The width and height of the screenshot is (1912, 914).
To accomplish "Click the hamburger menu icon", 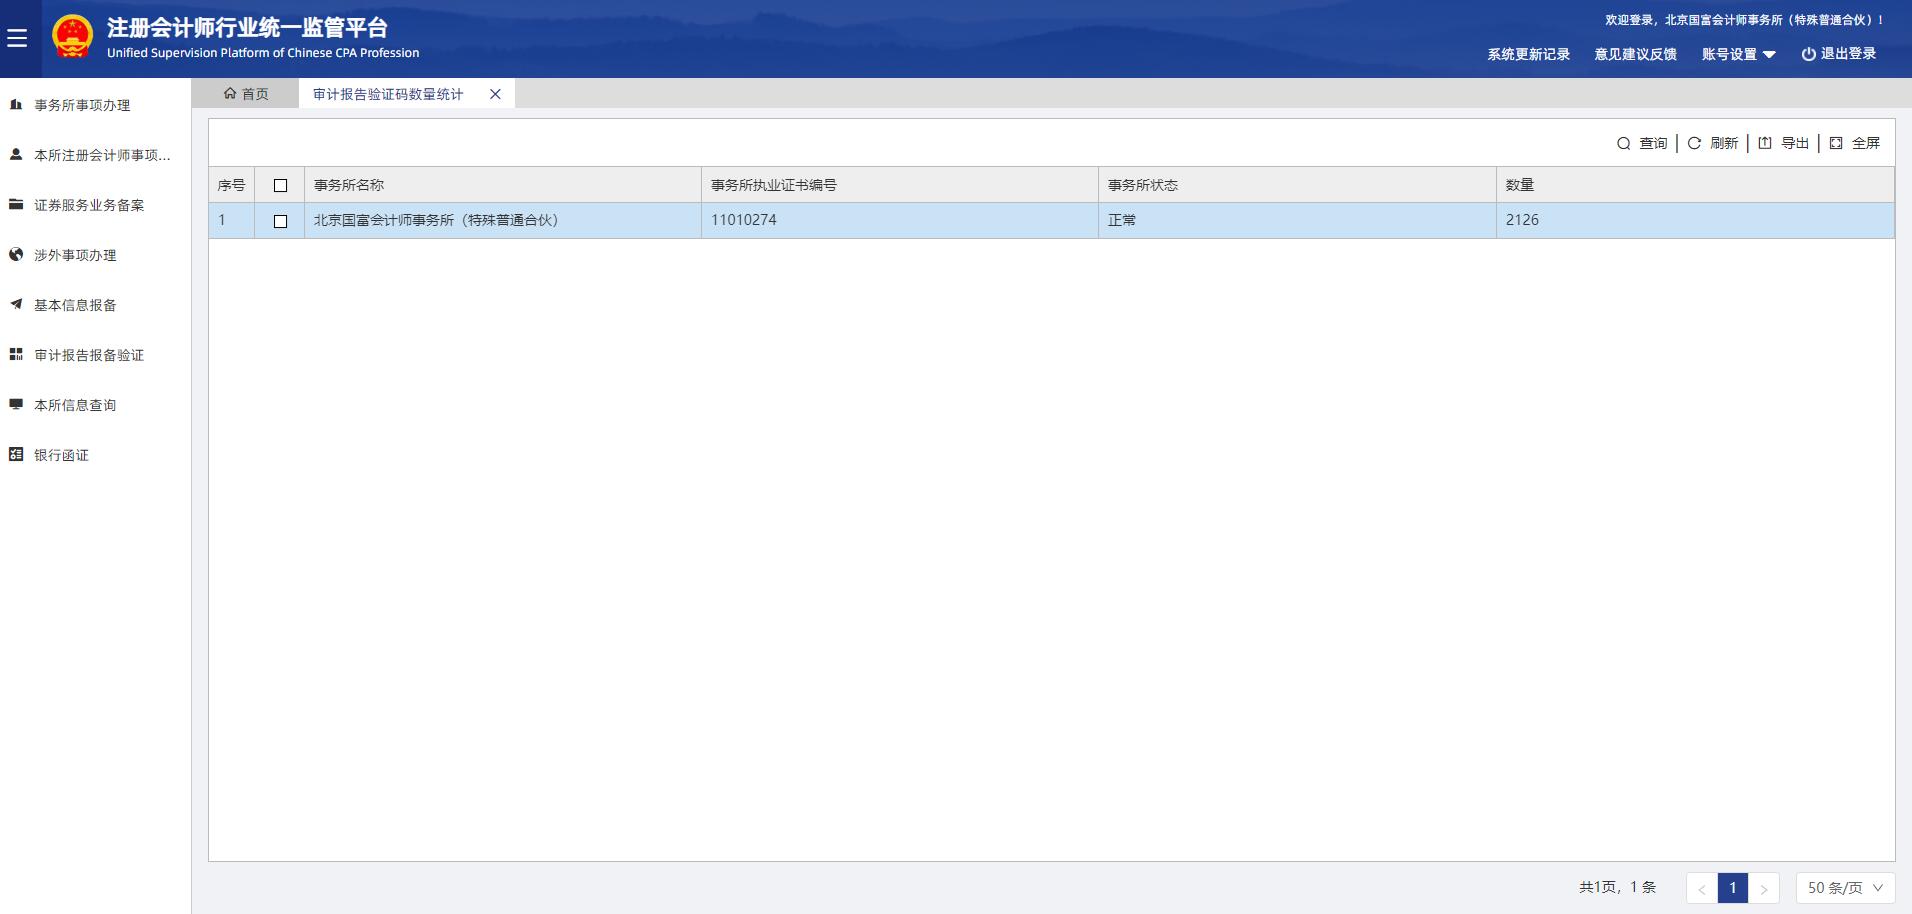I will (17, 38).
